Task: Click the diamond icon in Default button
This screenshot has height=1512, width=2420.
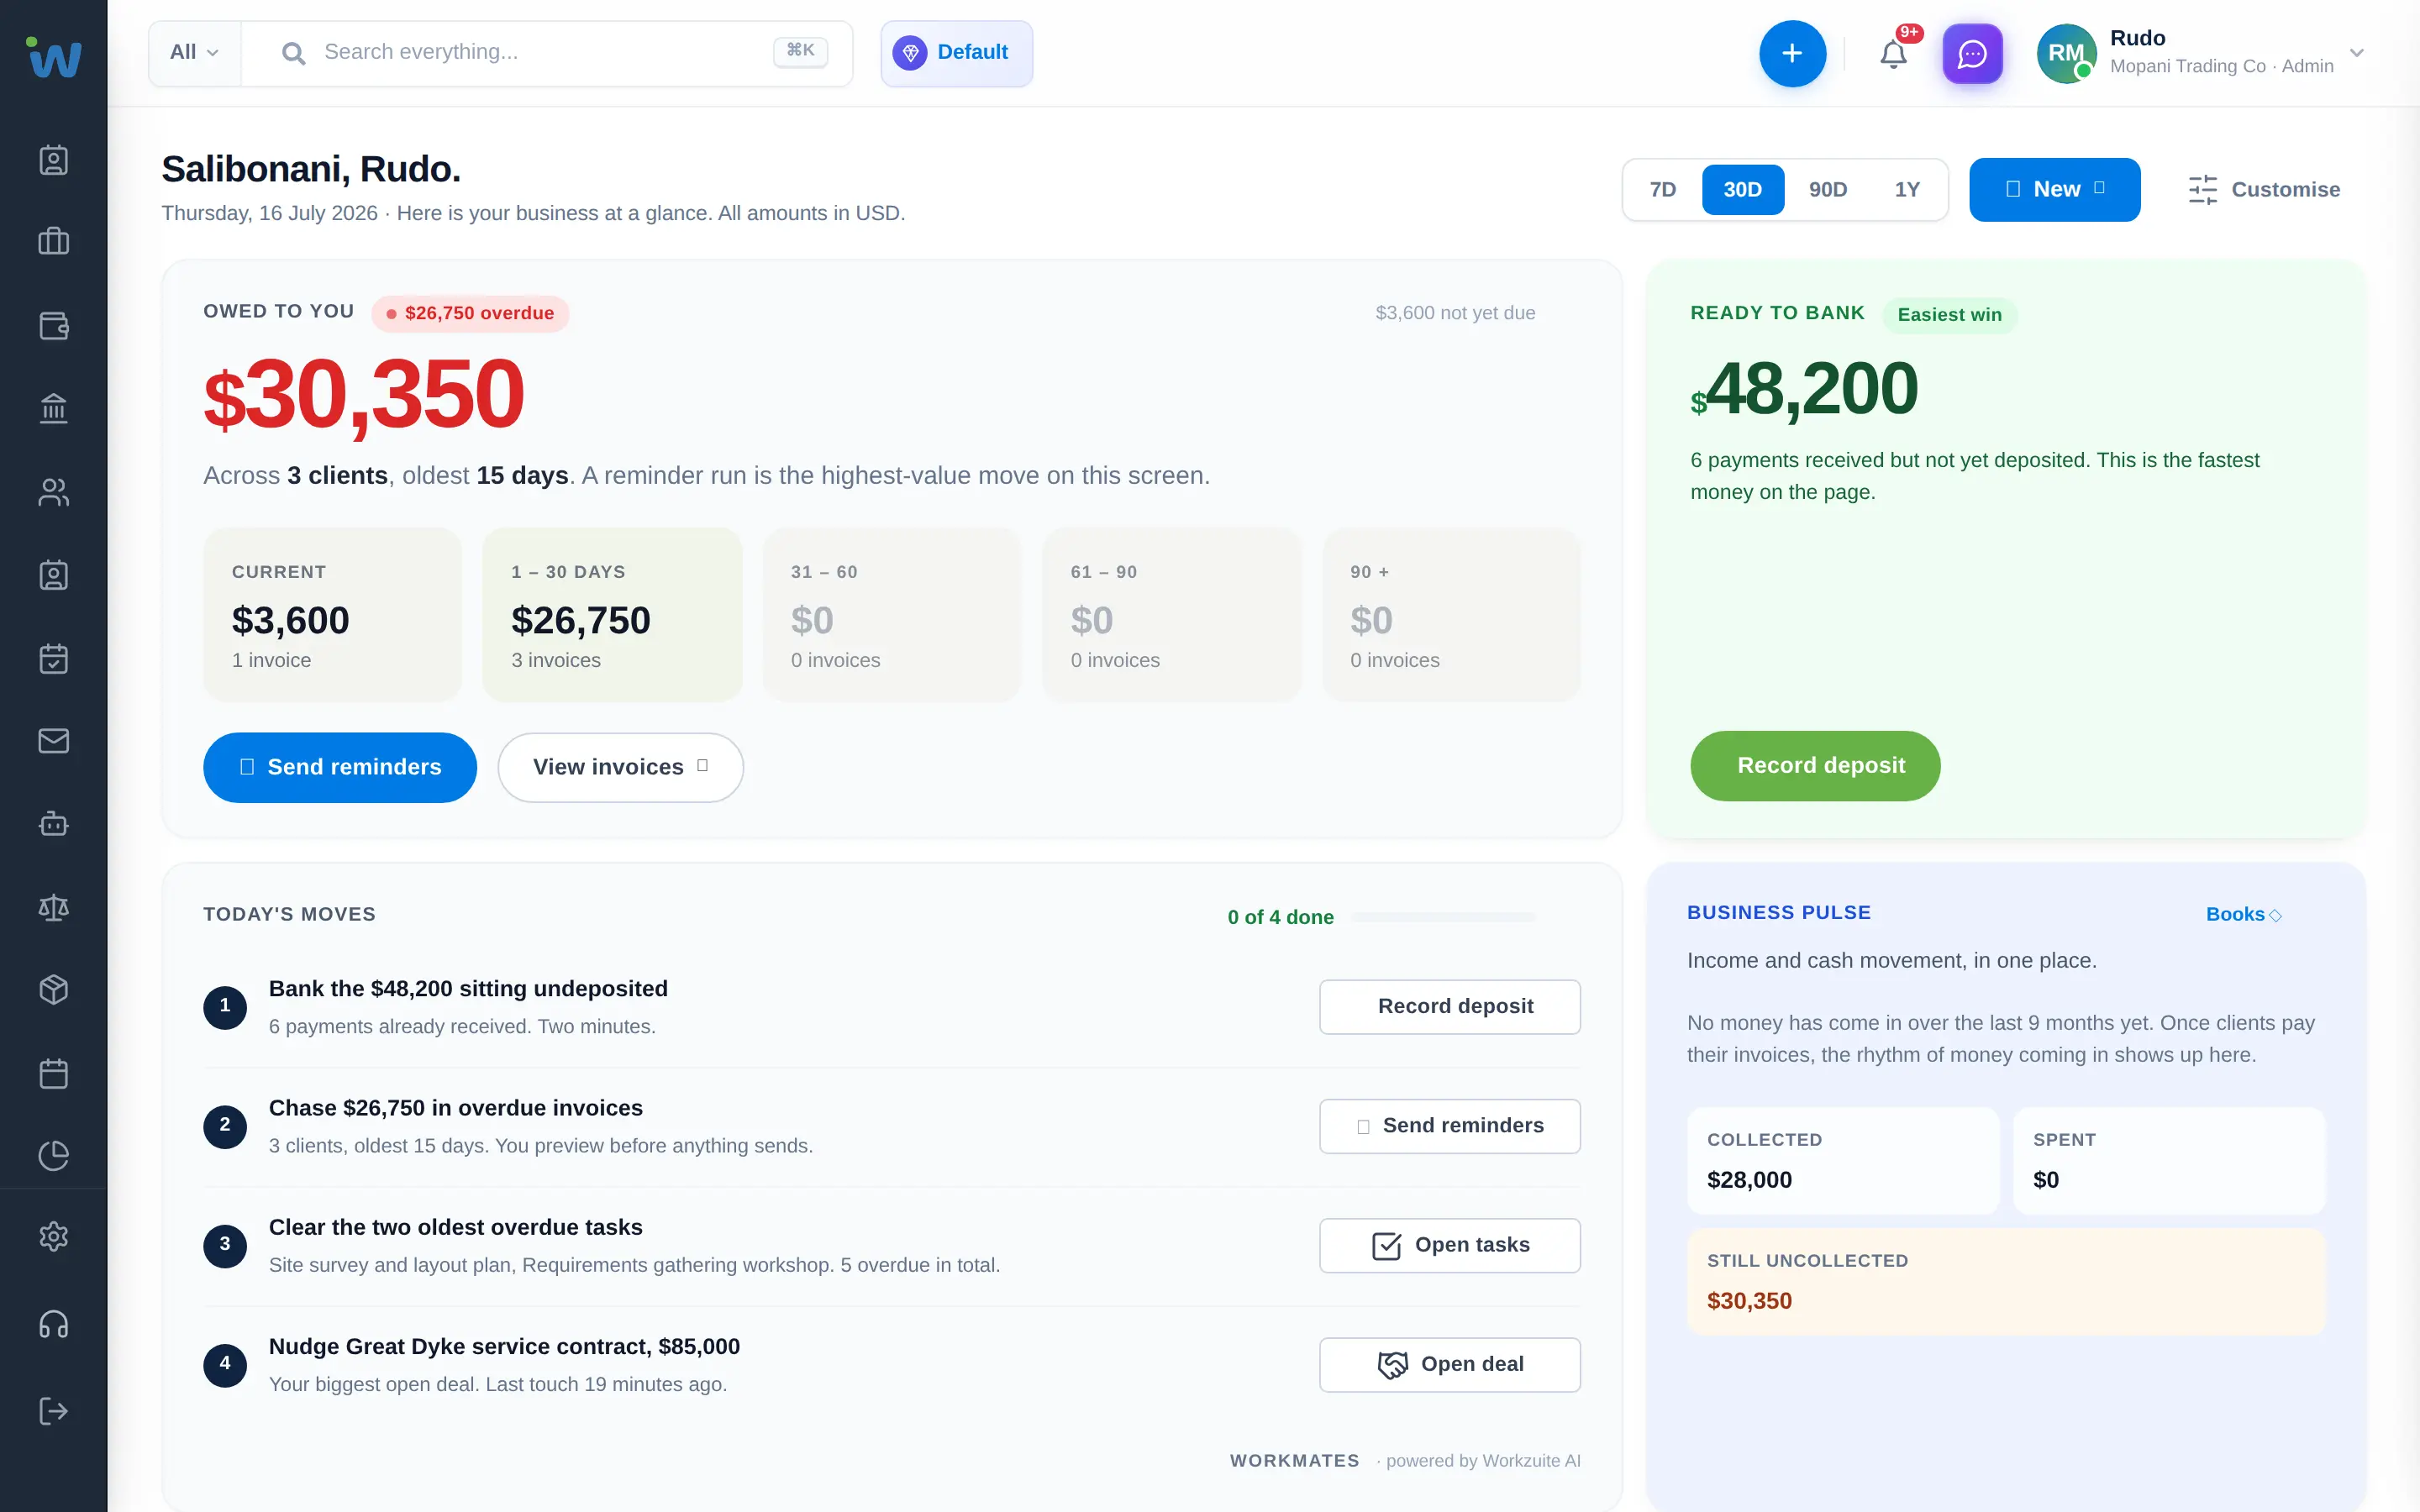Action: click(x=910, y=53)
